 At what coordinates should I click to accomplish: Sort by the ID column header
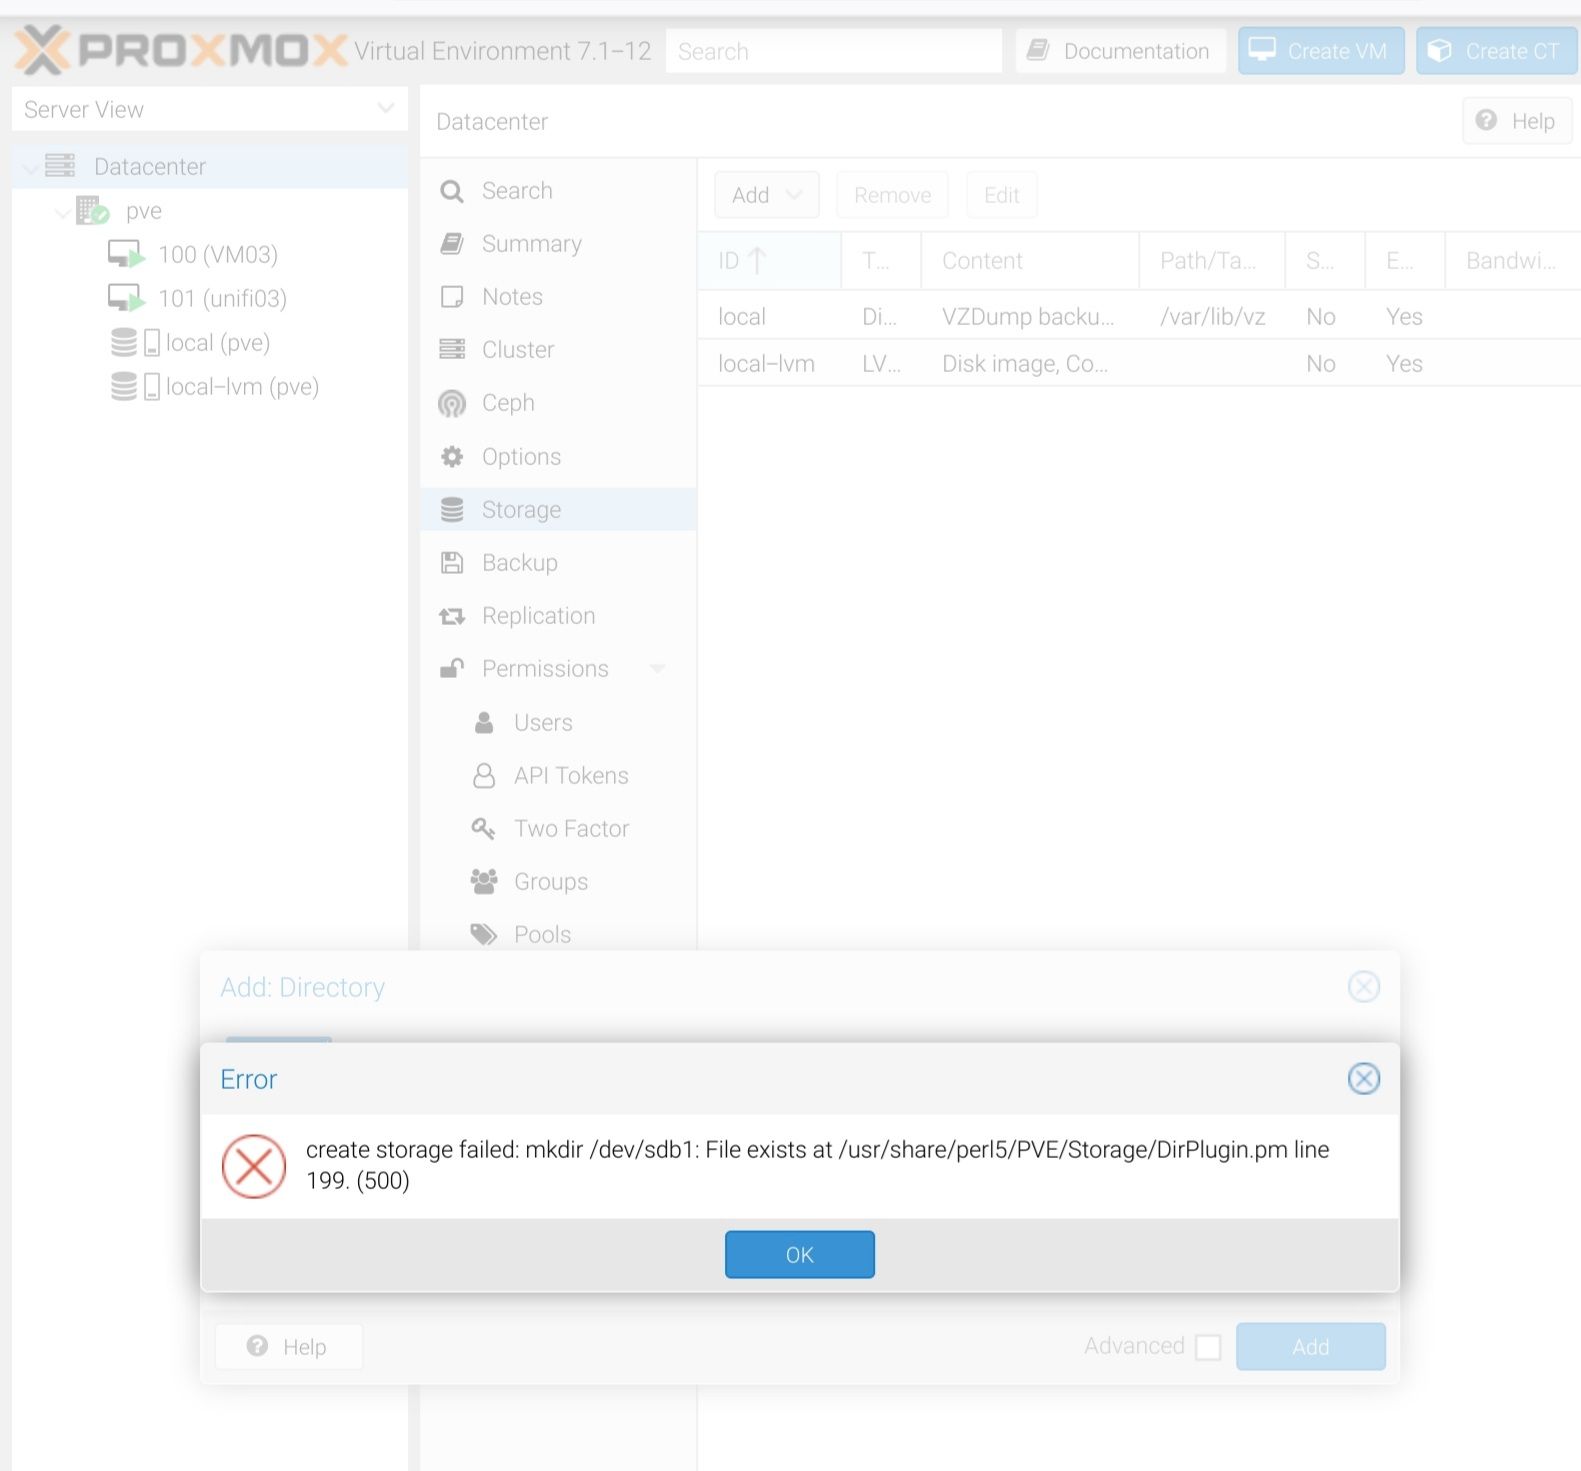tap(769, 261)
